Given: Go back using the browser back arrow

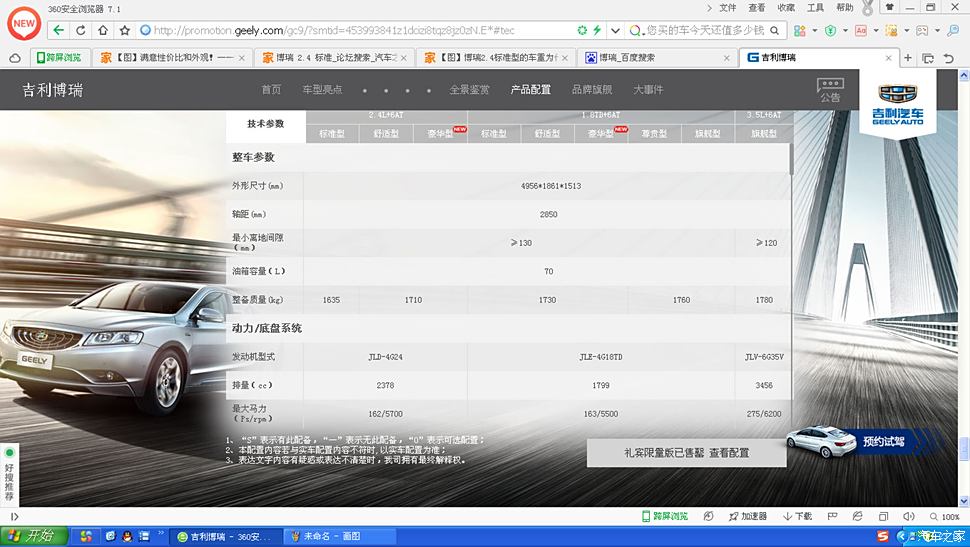Looking at the screenshot, I should point(59,30).
